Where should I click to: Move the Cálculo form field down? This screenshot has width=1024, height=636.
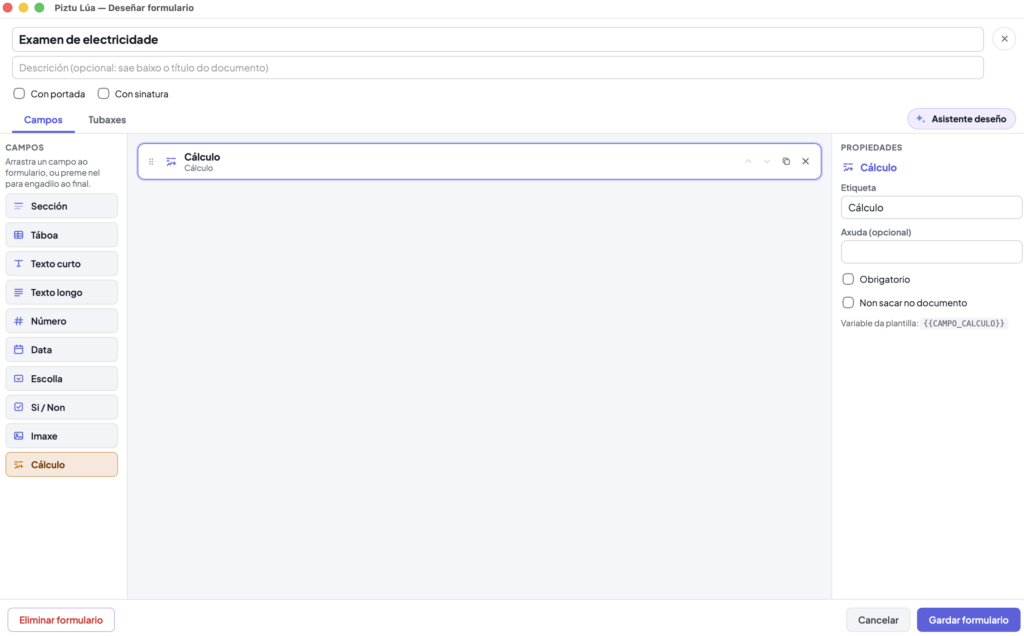click(x=767, y=161)
